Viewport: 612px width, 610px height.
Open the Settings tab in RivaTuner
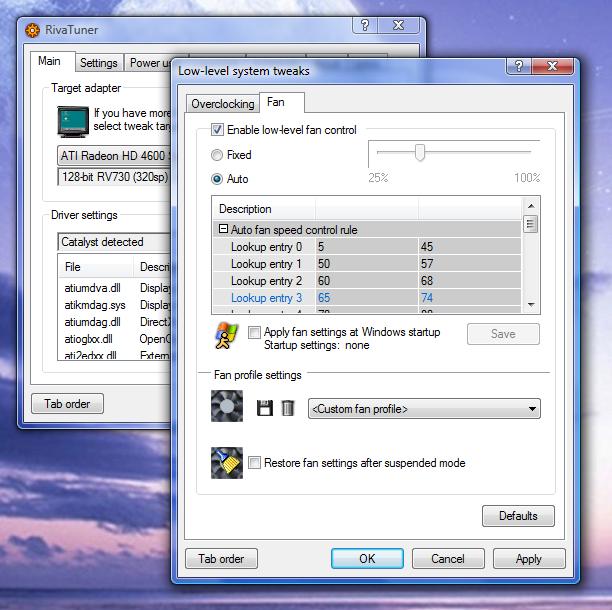click(x=98, y=63)
